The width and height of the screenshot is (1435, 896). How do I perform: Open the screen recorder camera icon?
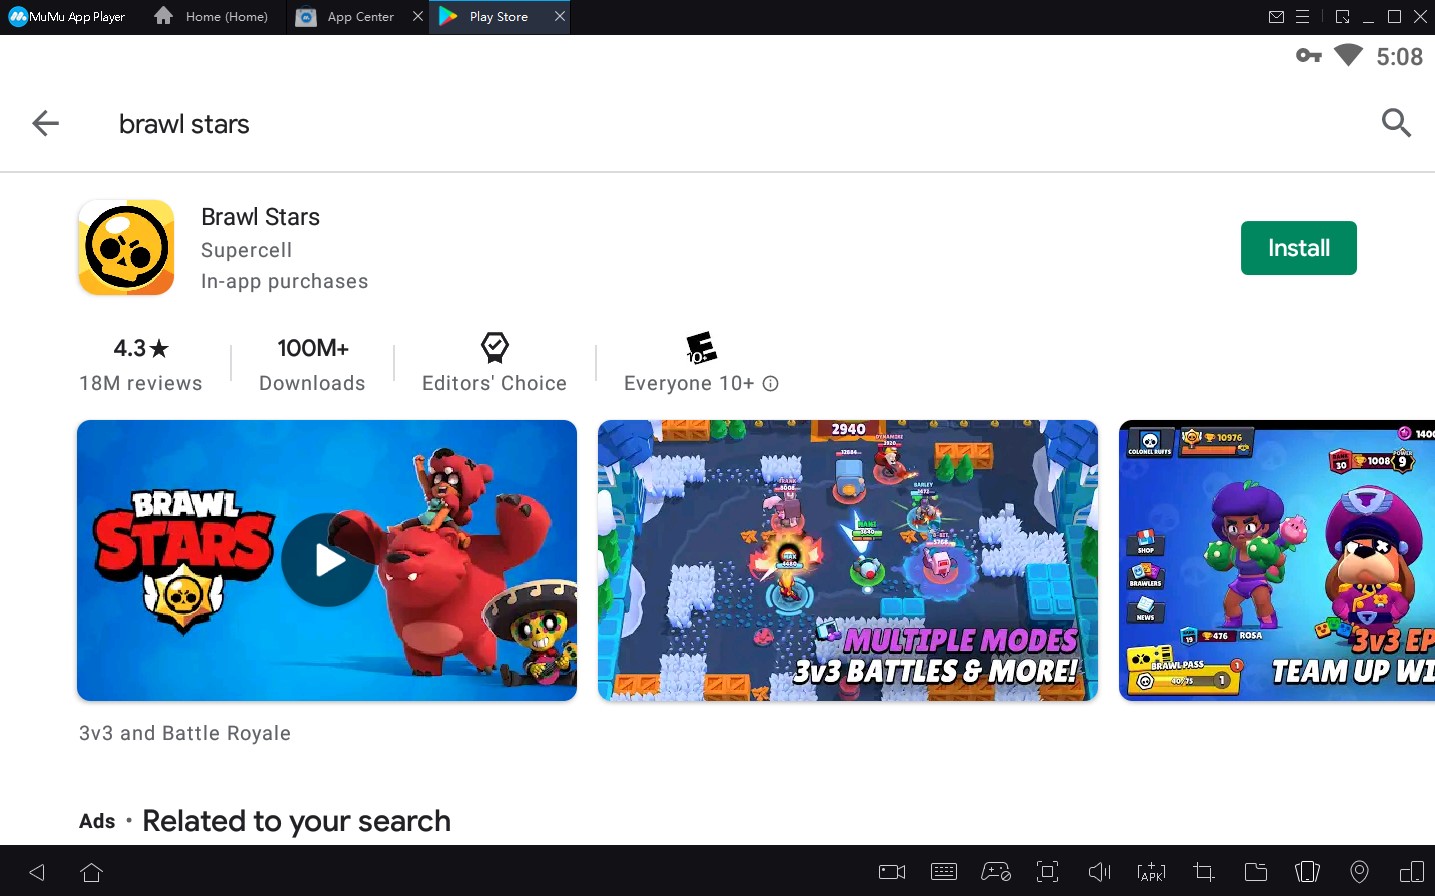click(892, 872)
